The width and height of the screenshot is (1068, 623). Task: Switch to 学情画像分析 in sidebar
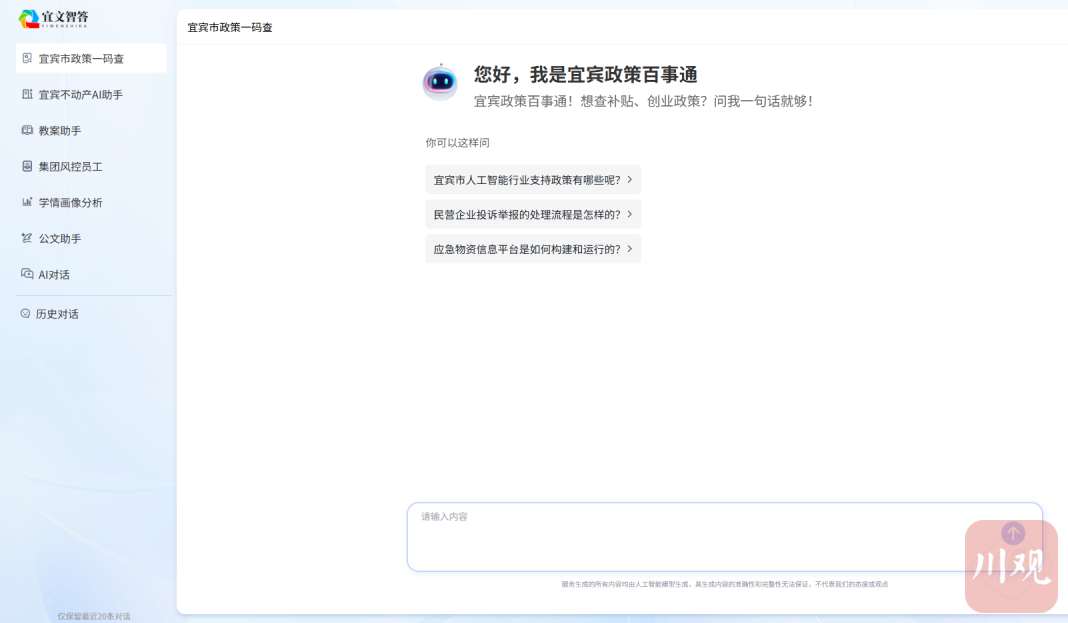(70, 203)
